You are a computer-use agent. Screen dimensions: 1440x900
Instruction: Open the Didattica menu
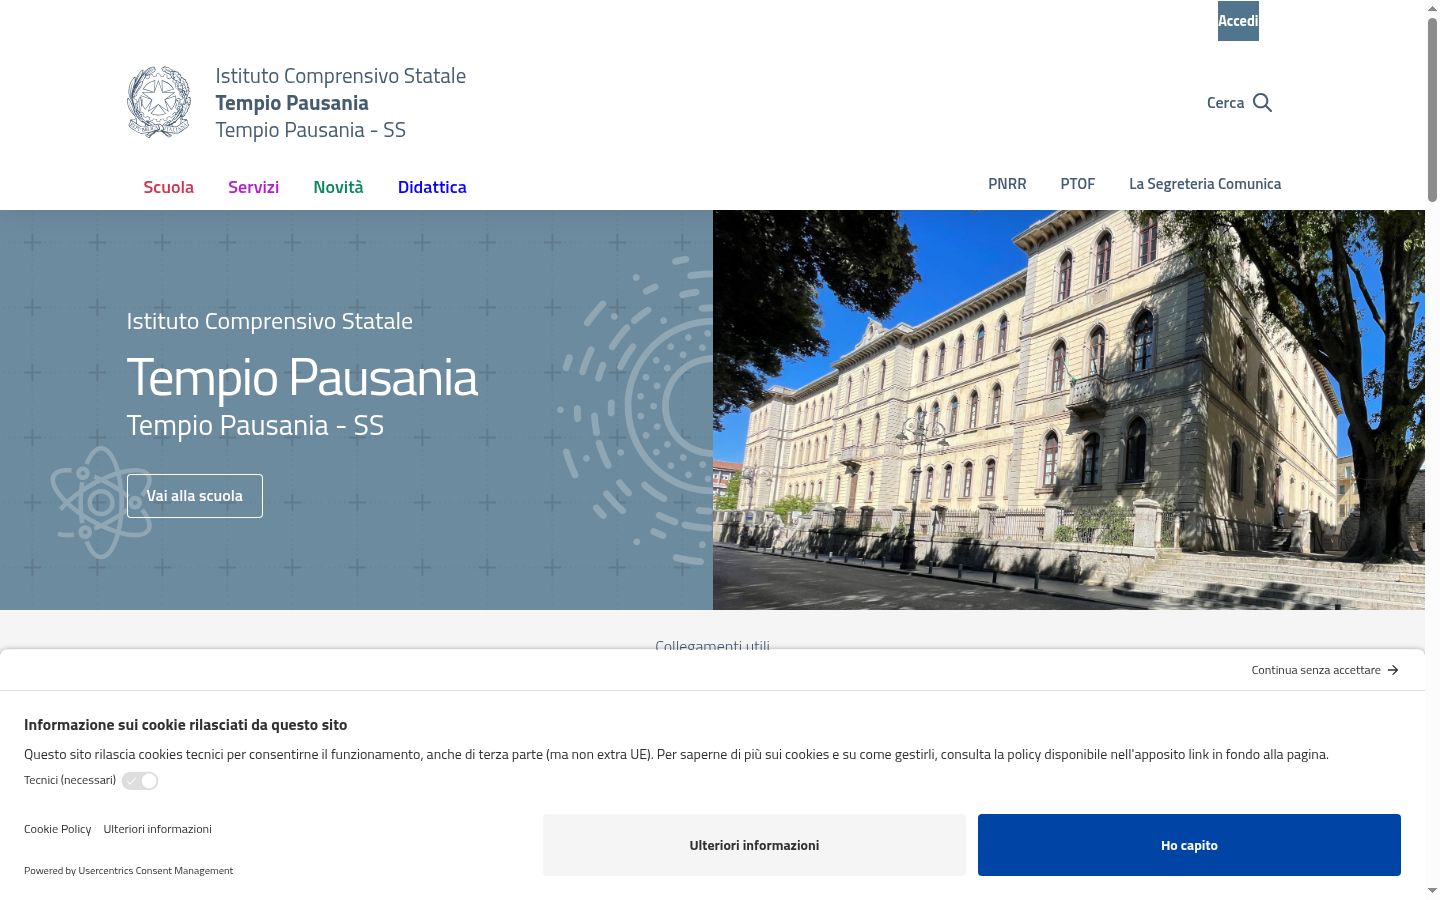coord(432,187)
